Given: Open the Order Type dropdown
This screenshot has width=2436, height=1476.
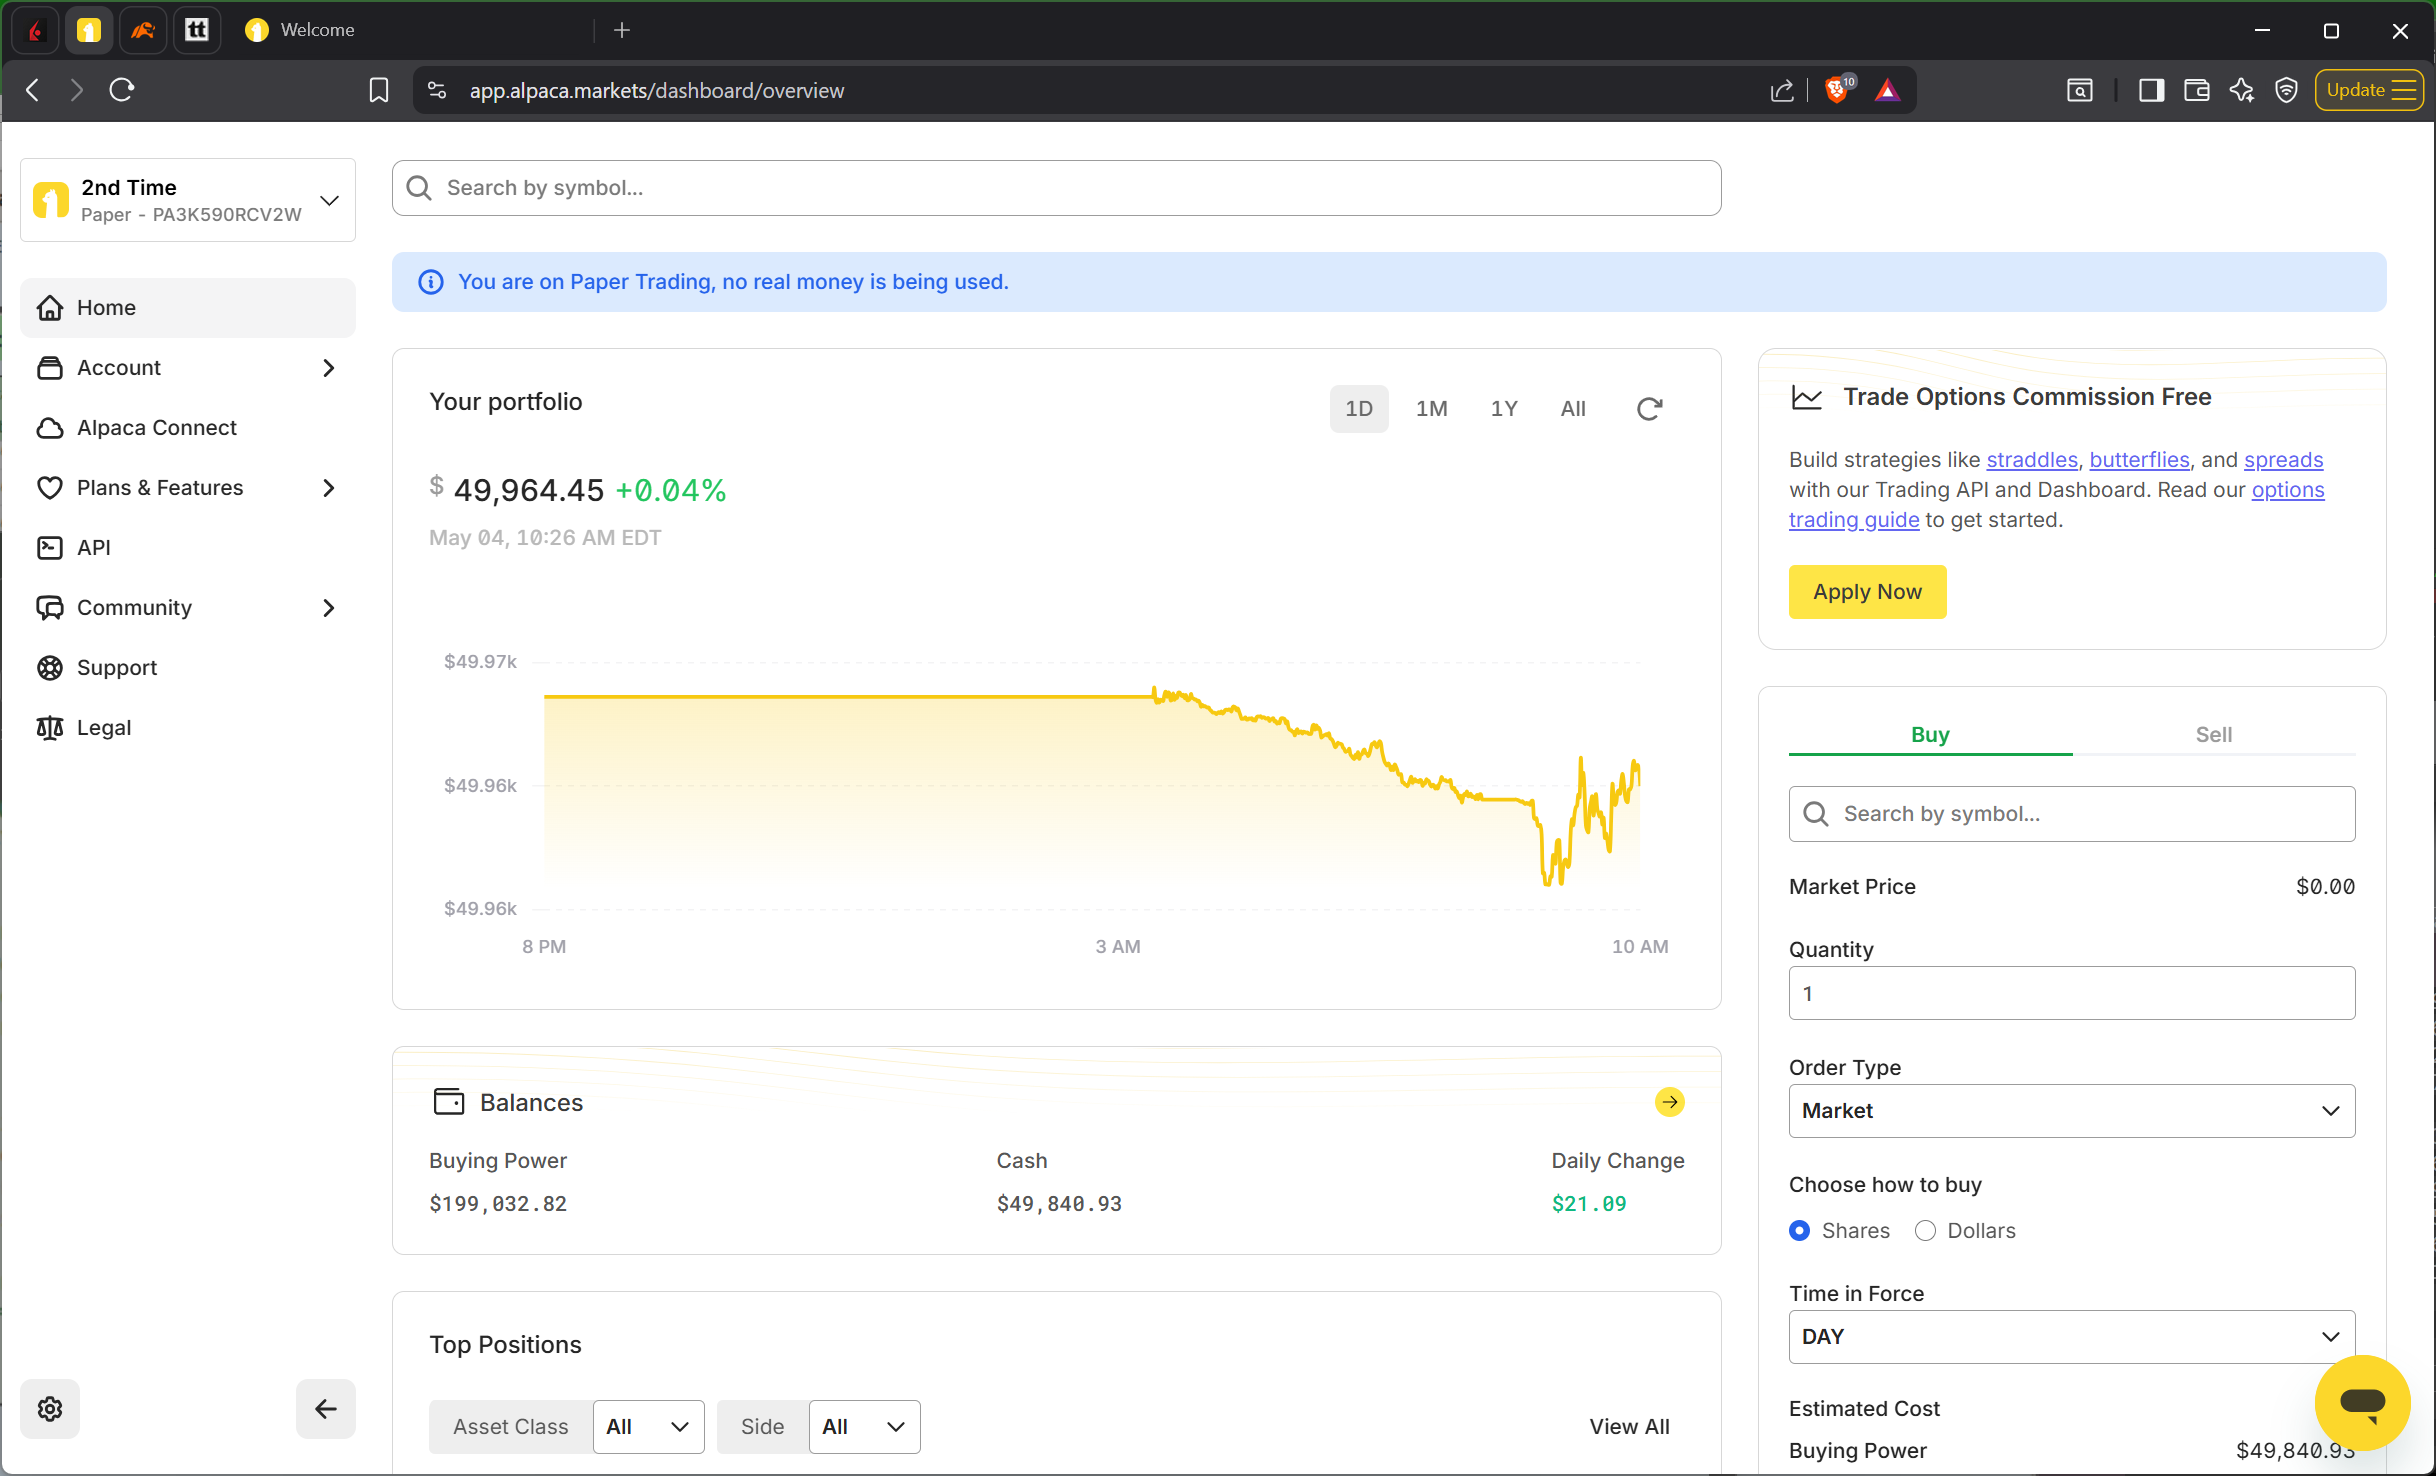Looking at the screenshot, I should pyautogui.click(x=2071, y=1110).
